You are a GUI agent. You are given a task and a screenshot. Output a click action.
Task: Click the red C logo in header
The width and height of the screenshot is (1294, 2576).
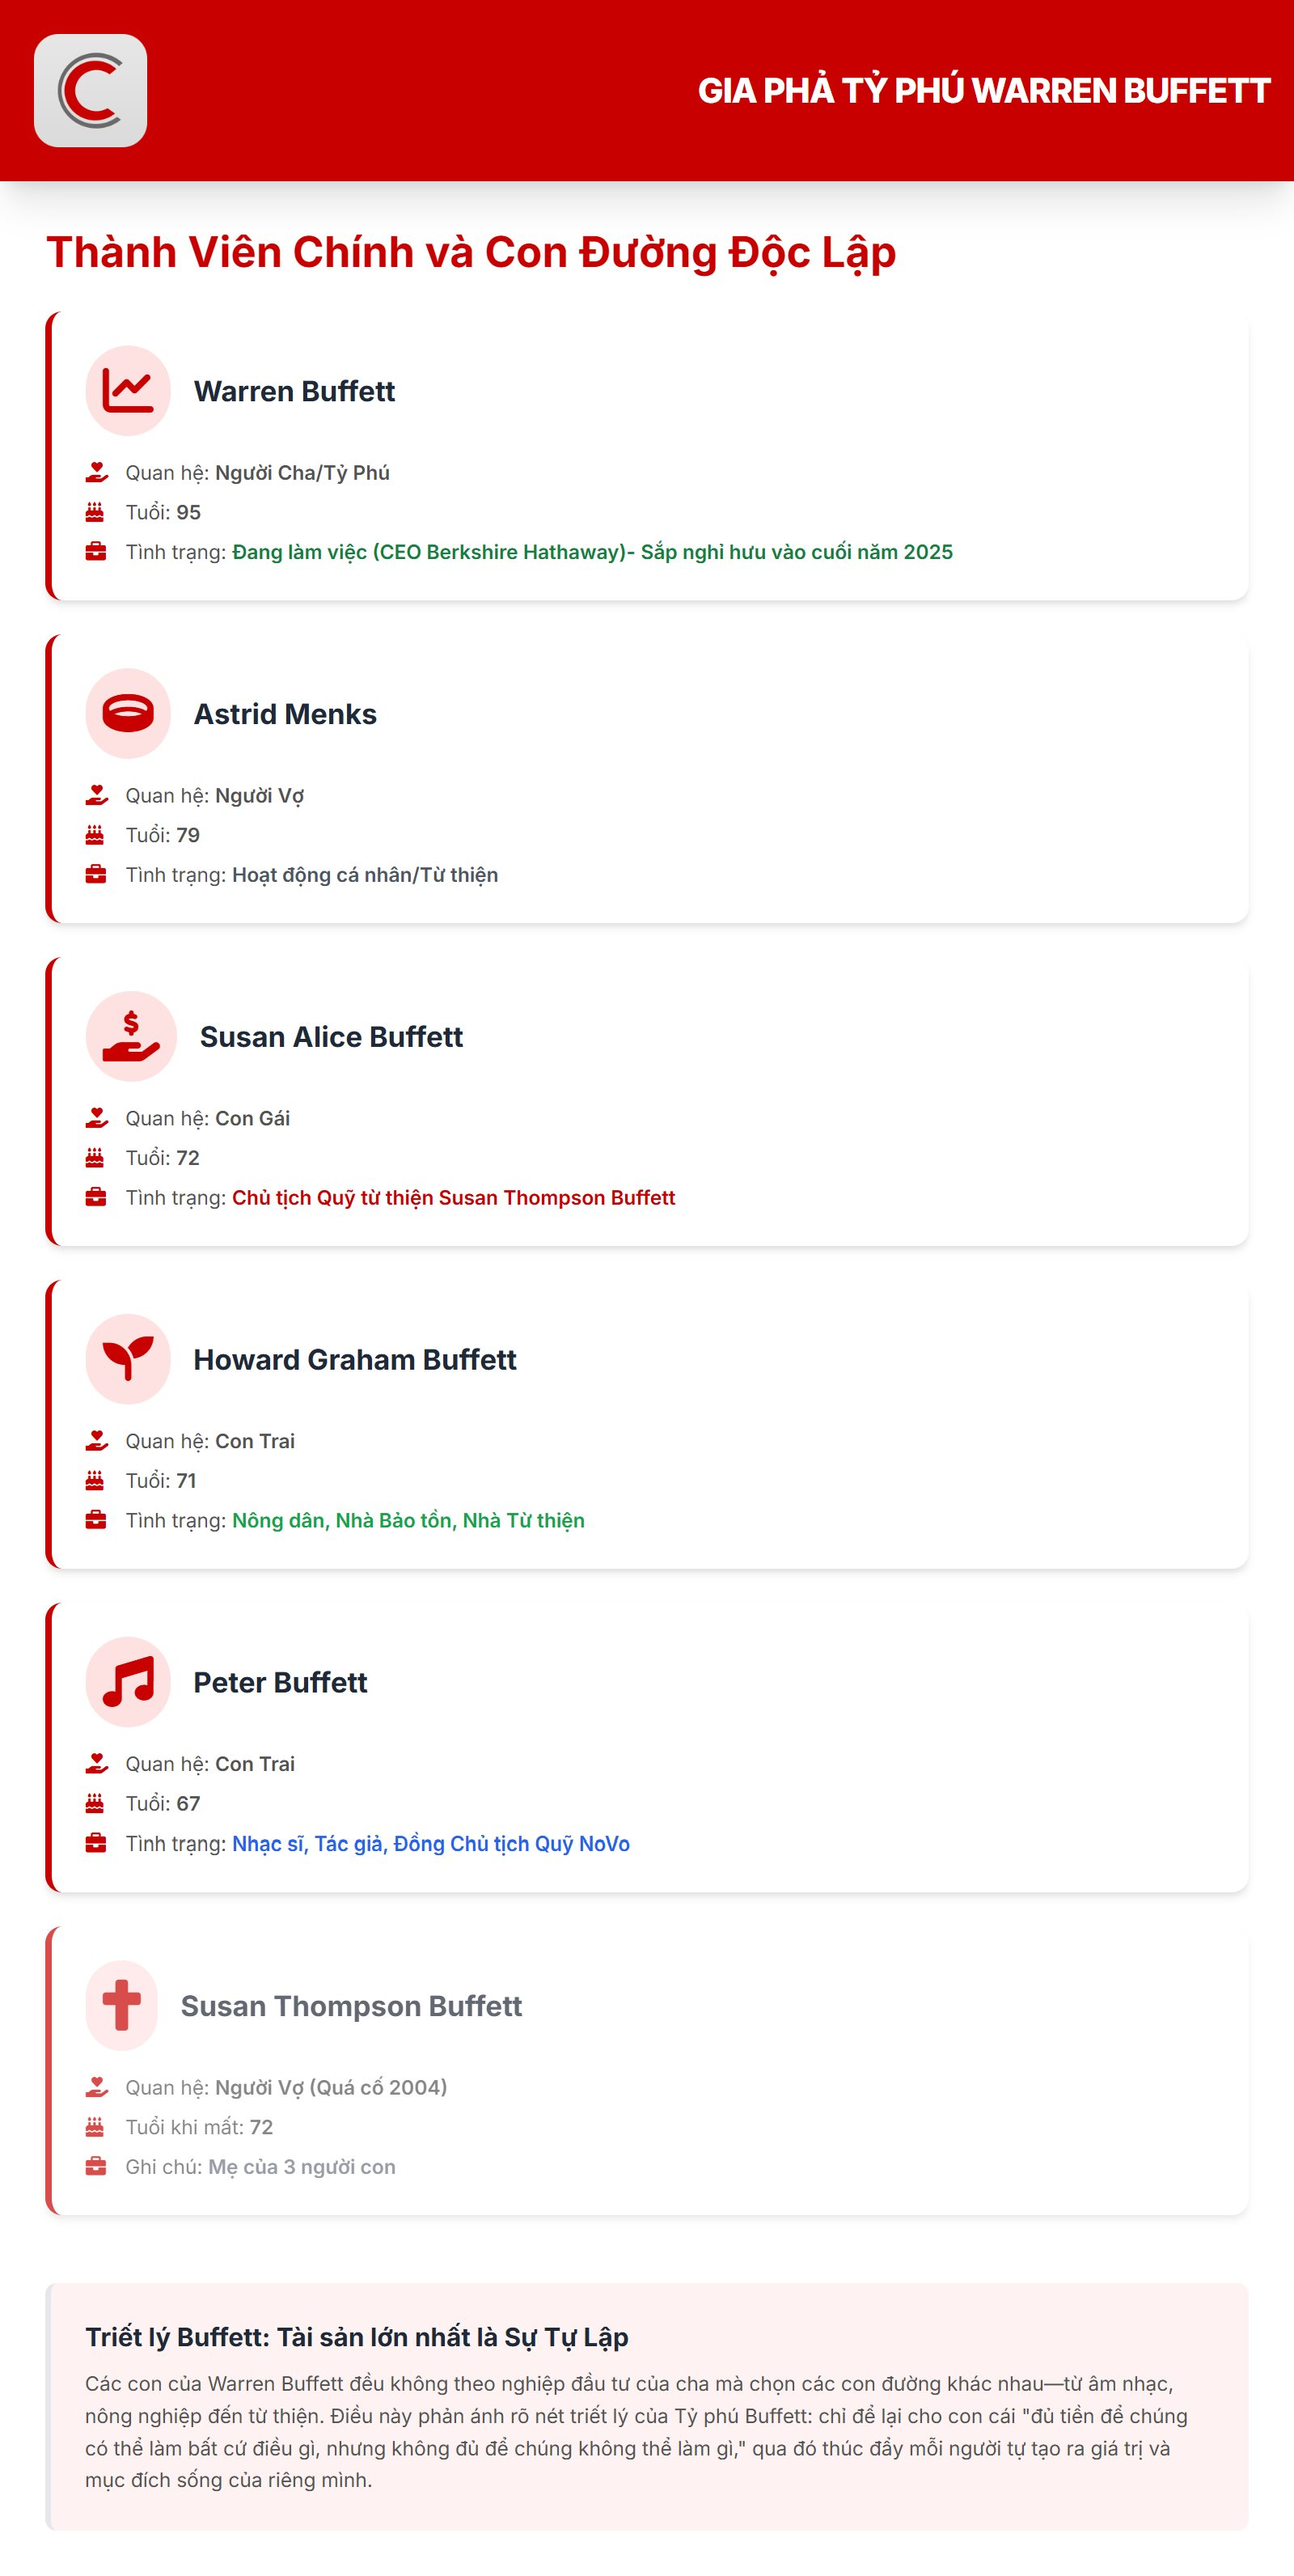point(90,91)
